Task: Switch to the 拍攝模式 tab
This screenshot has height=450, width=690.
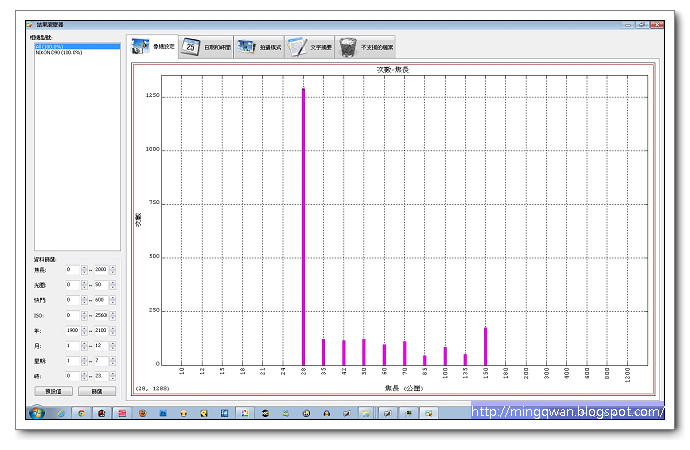Action: pos(259,47)
